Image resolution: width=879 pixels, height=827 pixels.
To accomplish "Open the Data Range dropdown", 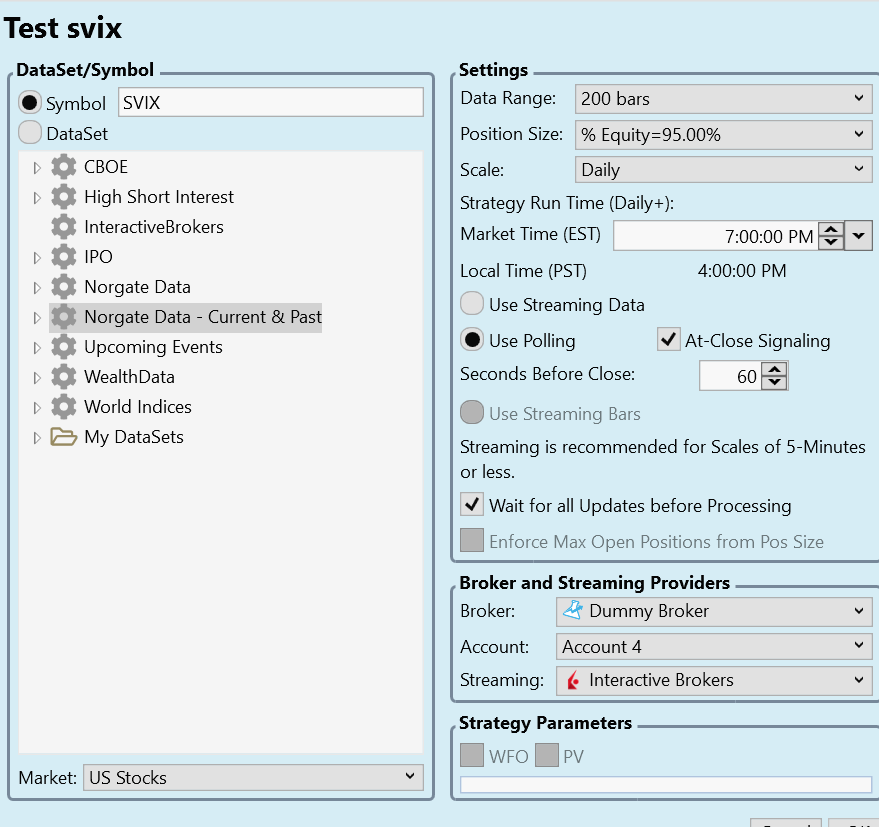I will pyautogui.click(x=724, y=98).
